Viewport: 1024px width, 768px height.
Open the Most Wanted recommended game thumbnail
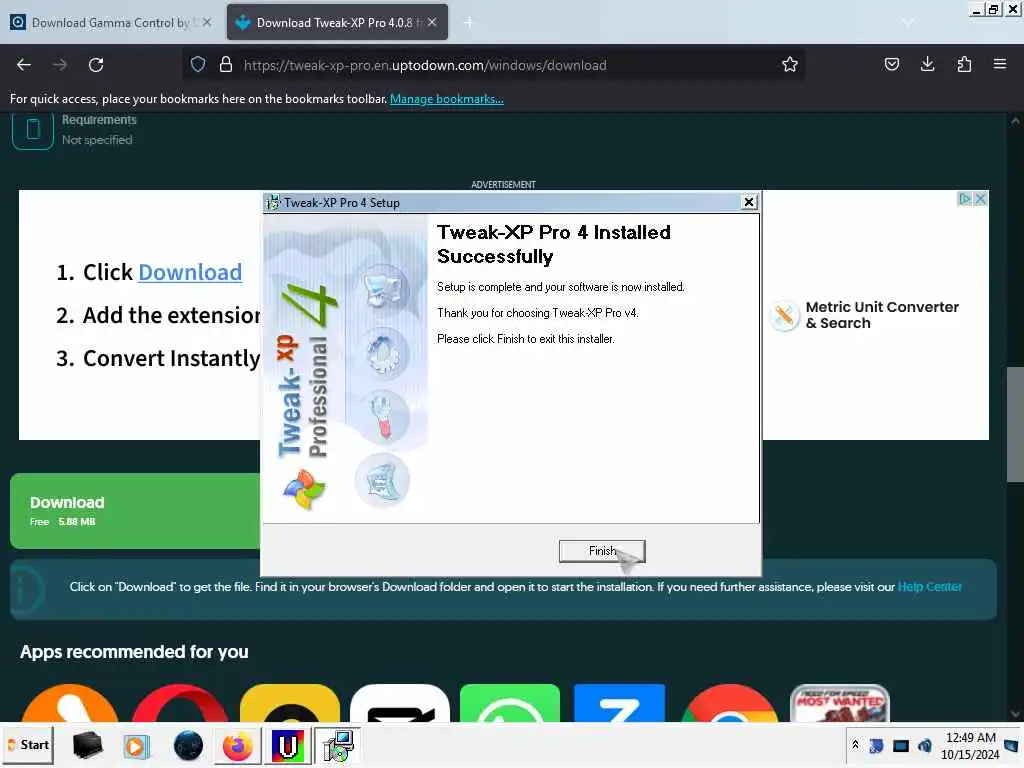840,703
